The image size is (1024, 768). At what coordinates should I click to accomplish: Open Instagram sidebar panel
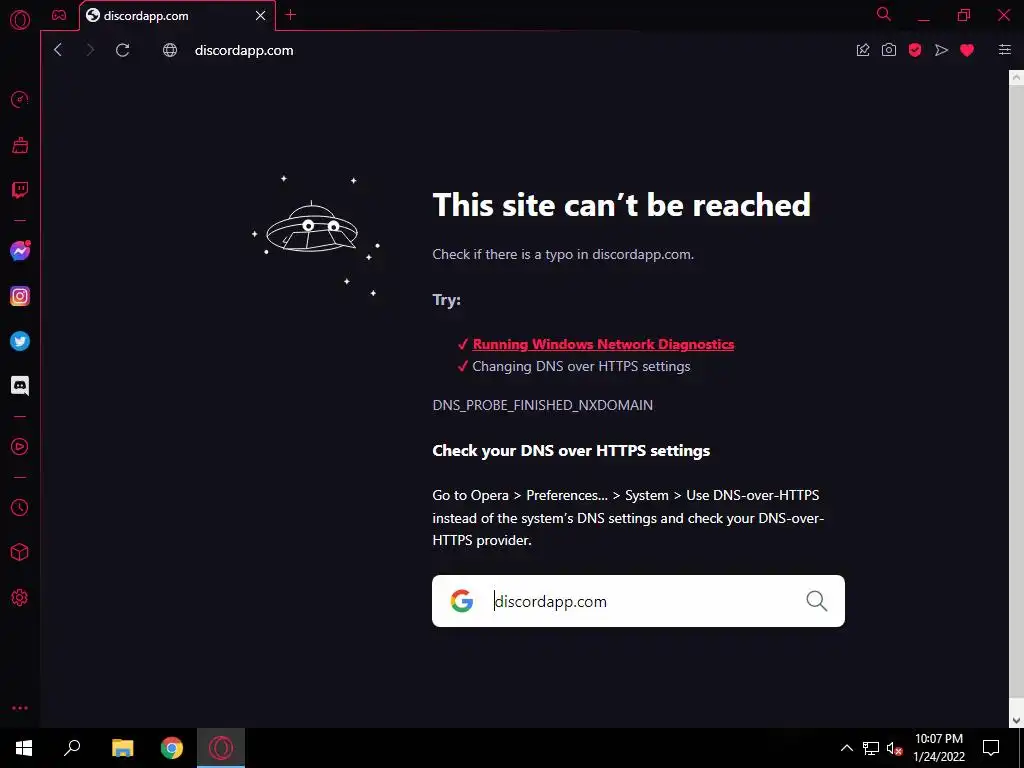pos(20,296)
